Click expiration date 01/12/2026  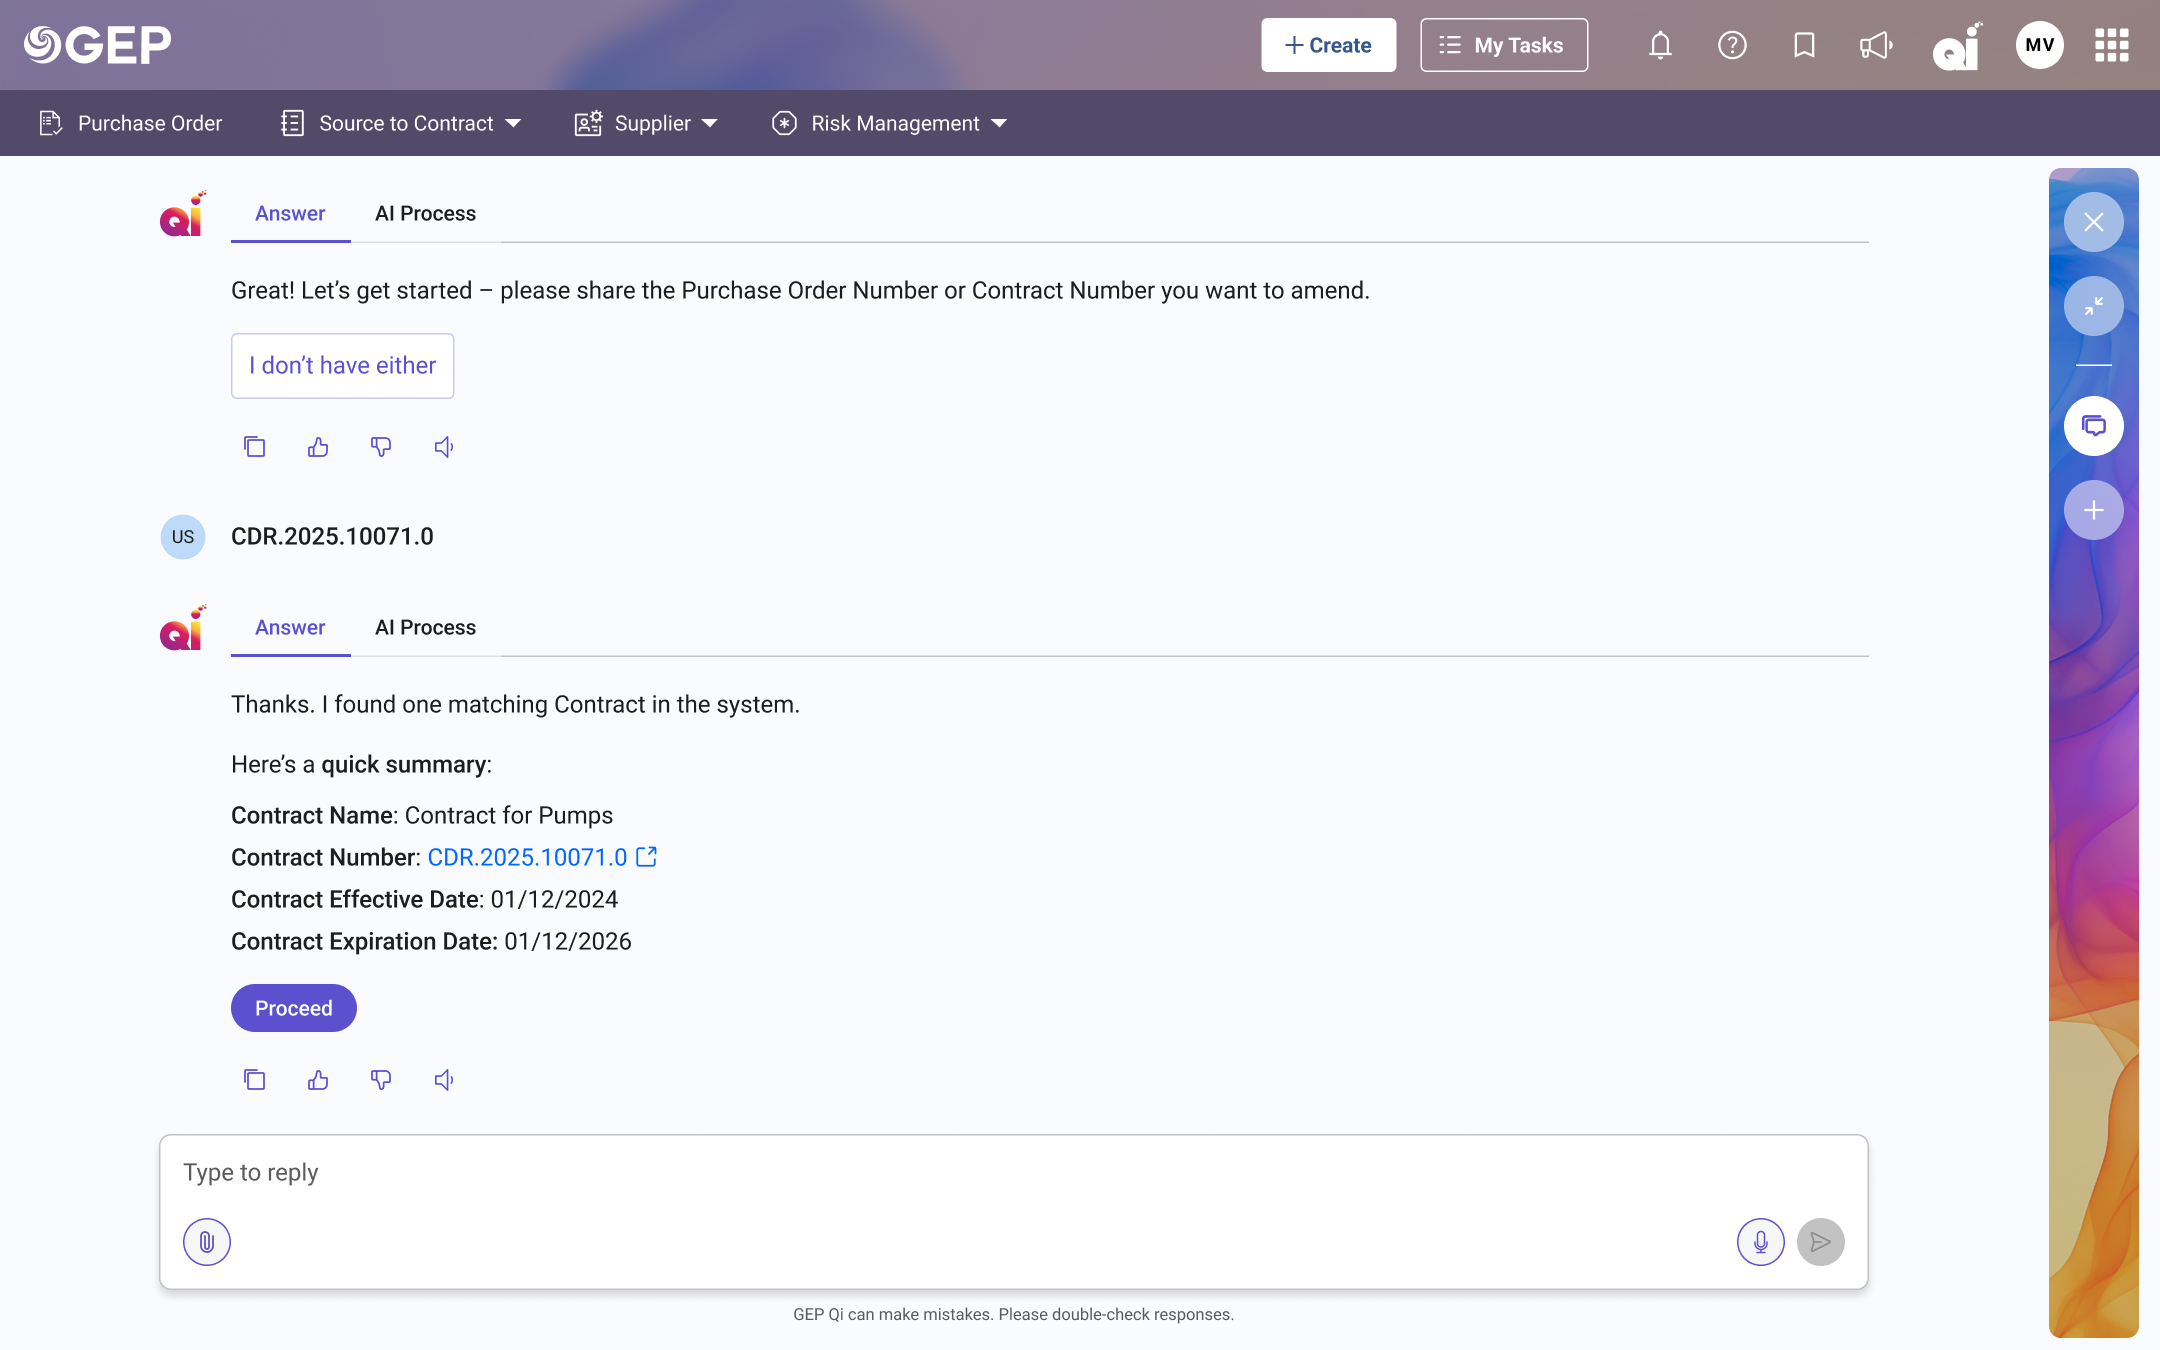(568, 941)
